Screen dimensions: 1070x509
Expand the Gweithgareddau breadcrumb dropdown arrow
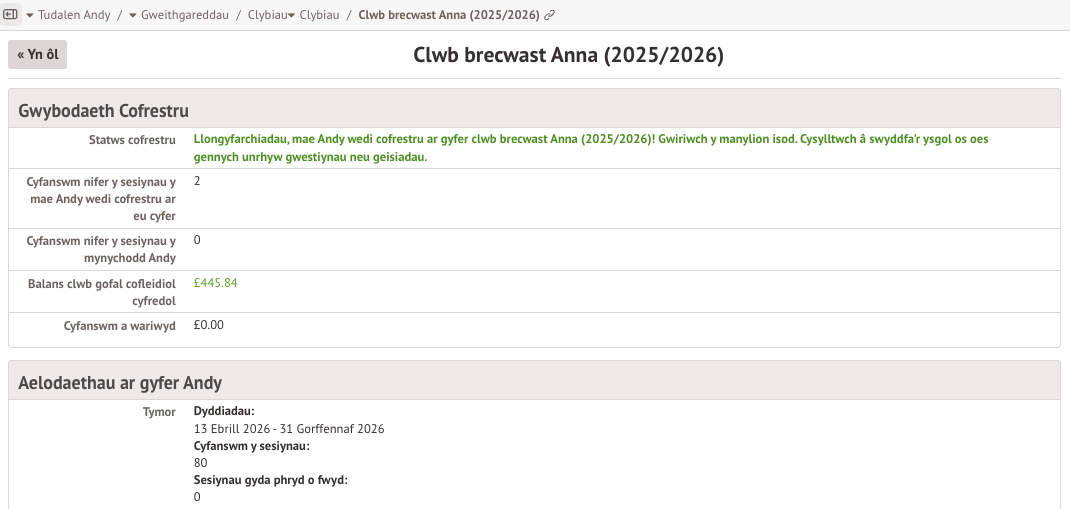coord(133,16)
